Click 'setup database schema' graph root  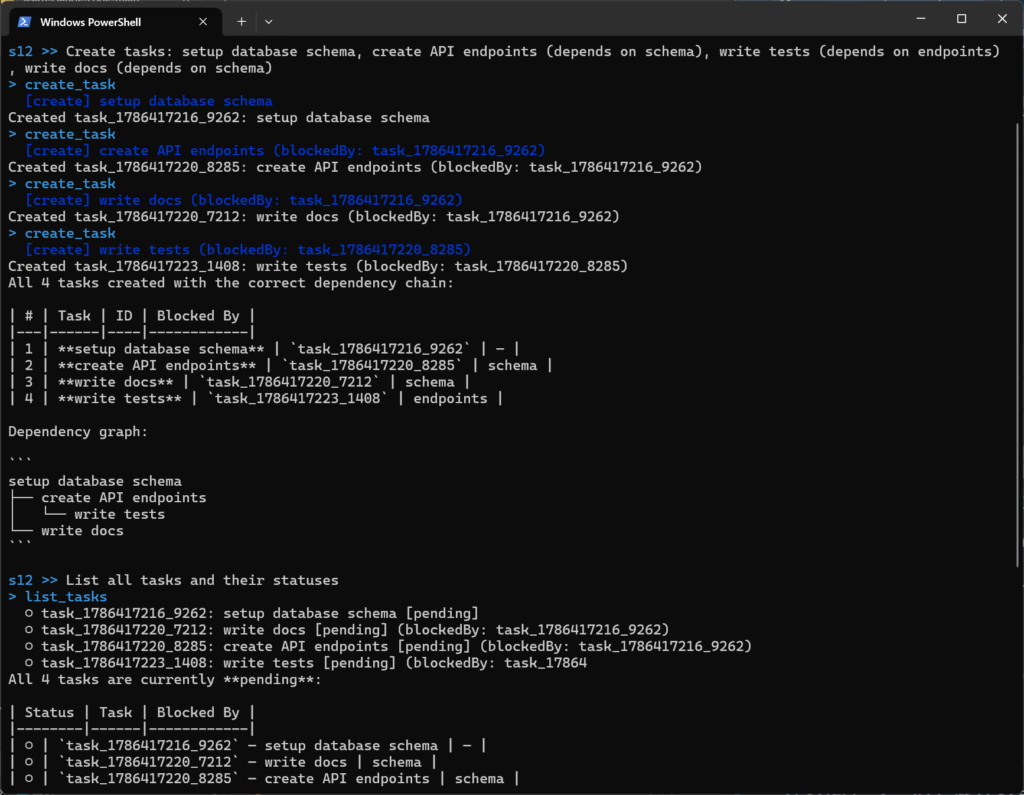[x=95, y=481]
